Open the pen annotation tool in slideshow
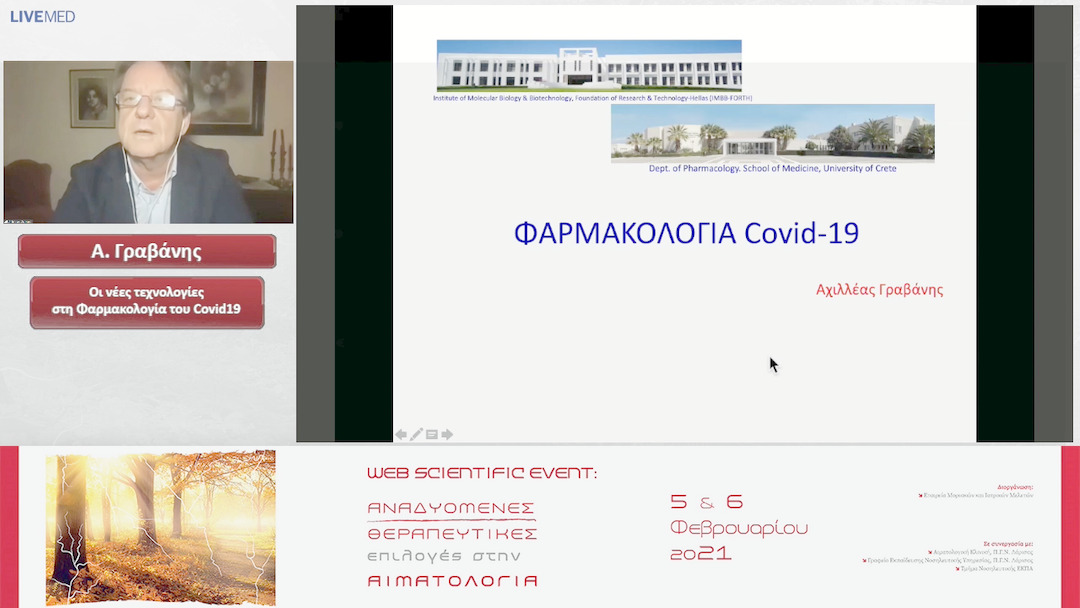The width and height of the screenshot is (1080, 608). coord(416,434)
